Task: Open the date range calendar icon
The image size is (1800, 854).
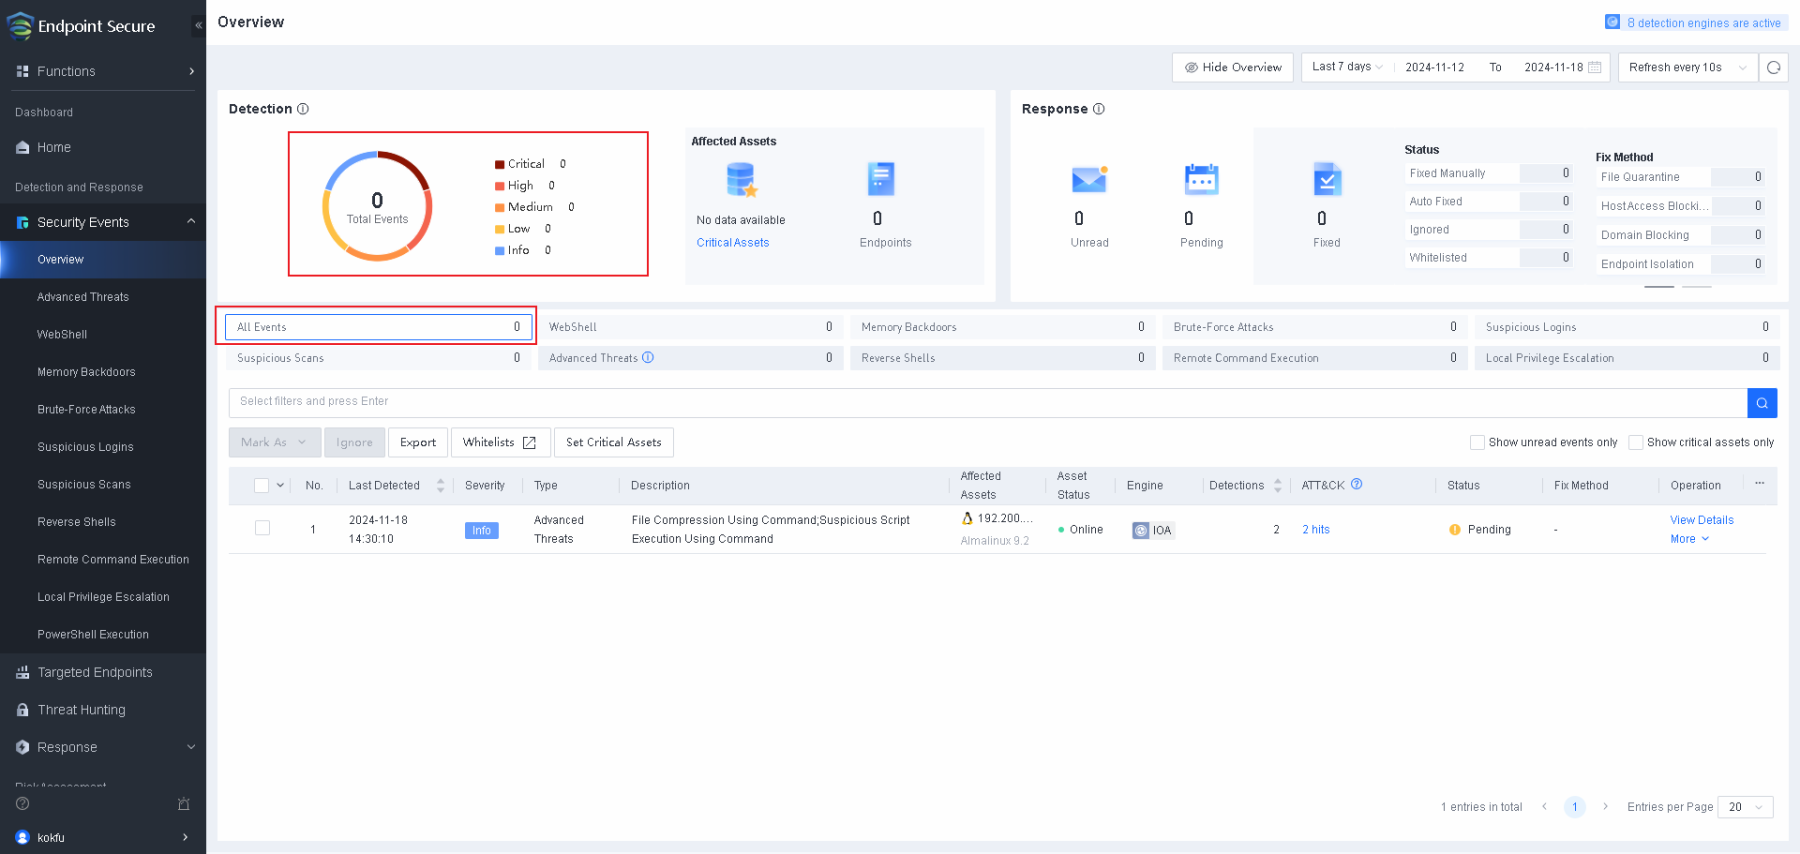Action: click(x=1595, y=68)
